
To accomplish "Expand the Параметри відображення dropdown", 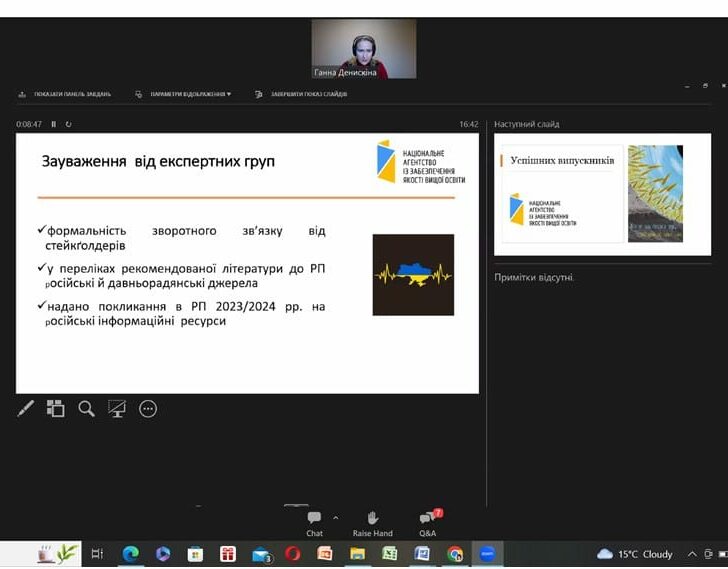I will click(x=184, y=94).
